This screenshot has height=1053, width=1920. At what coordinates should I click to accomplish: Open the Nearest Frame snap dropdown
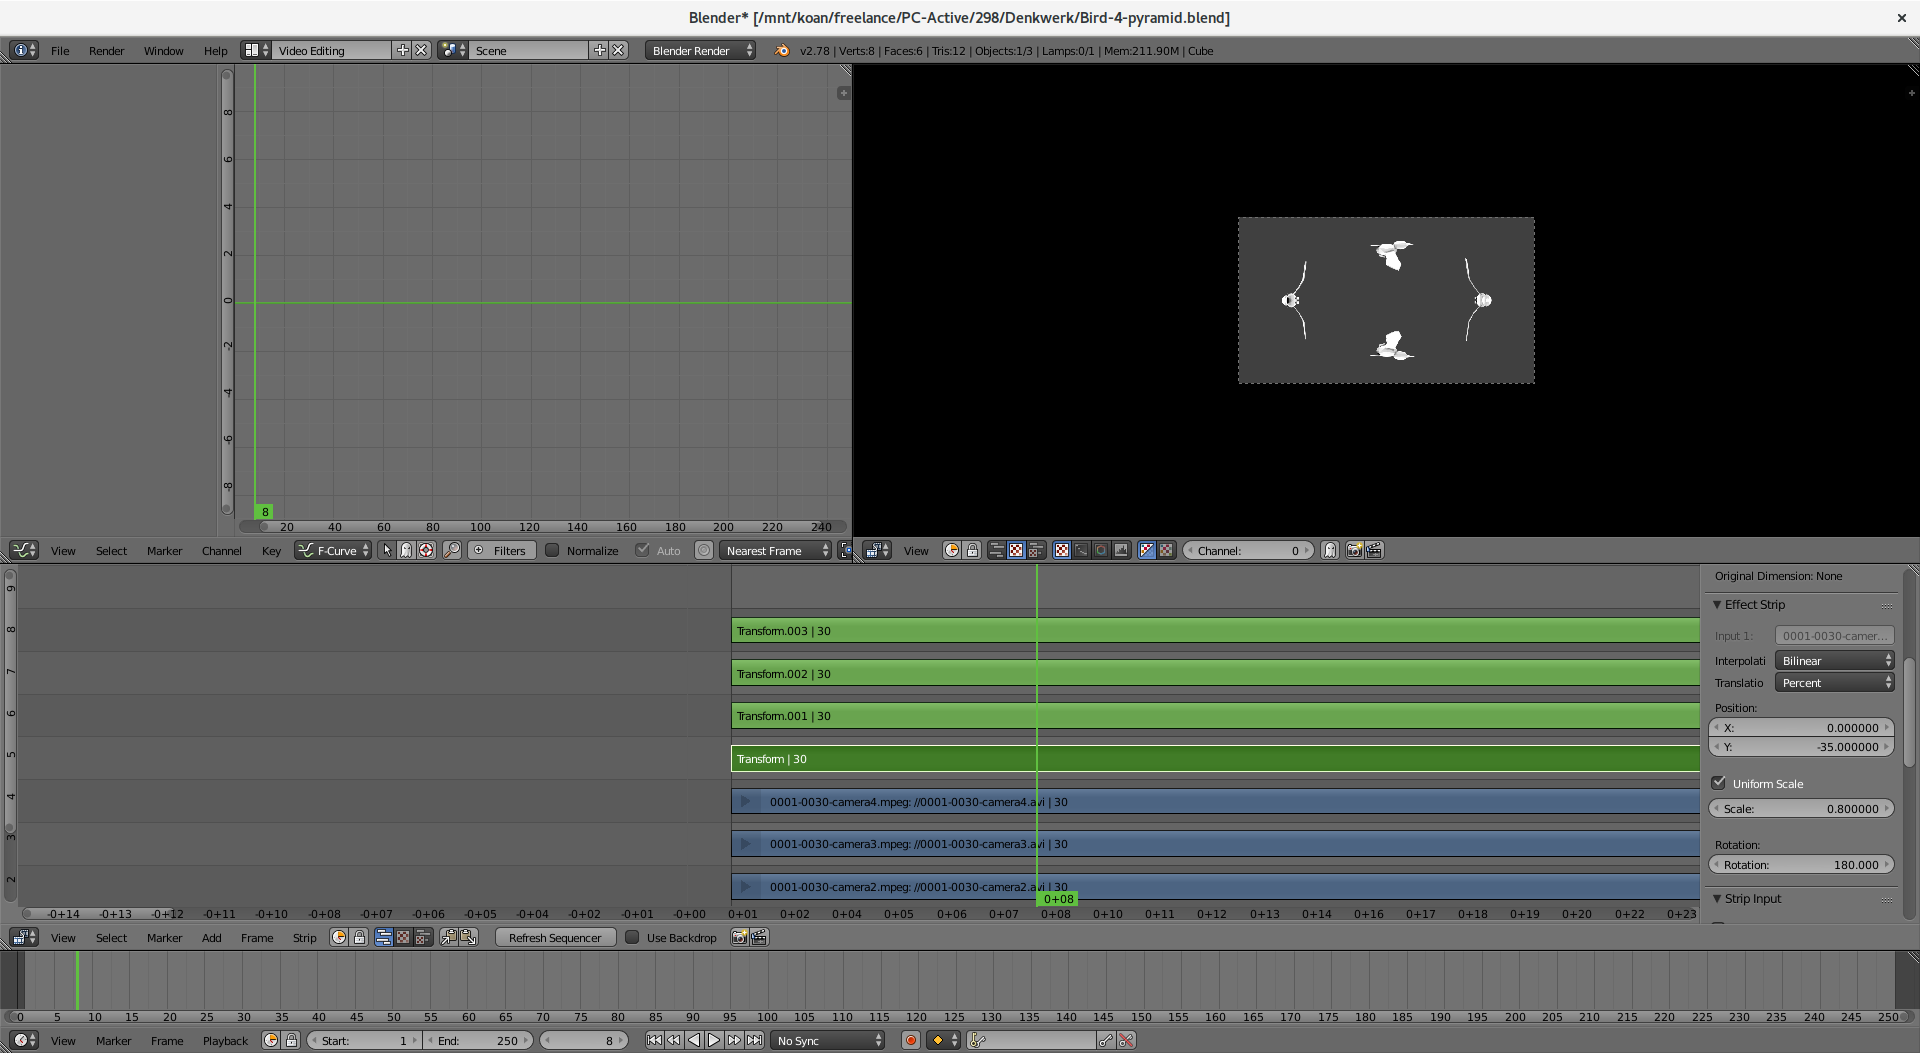[x=776, y=550]
